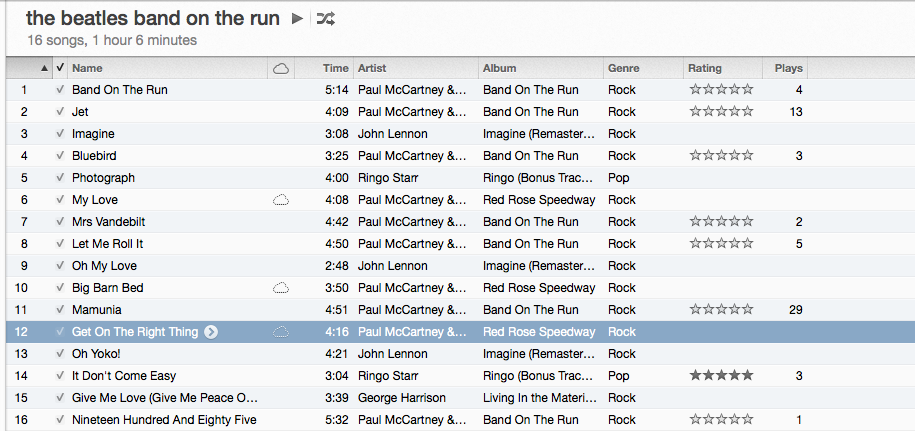Uncheck the Mamunia song checkbox
Image resolution: width=915 pixels, height=431 pixels.
60,310
